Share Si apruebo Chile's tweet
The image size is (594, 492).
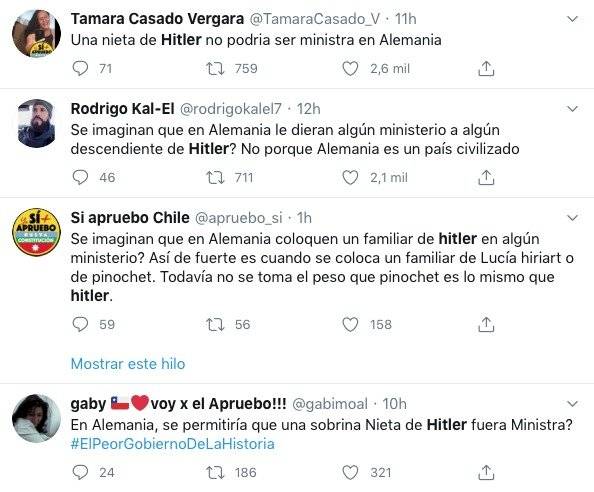click(486, 325)
